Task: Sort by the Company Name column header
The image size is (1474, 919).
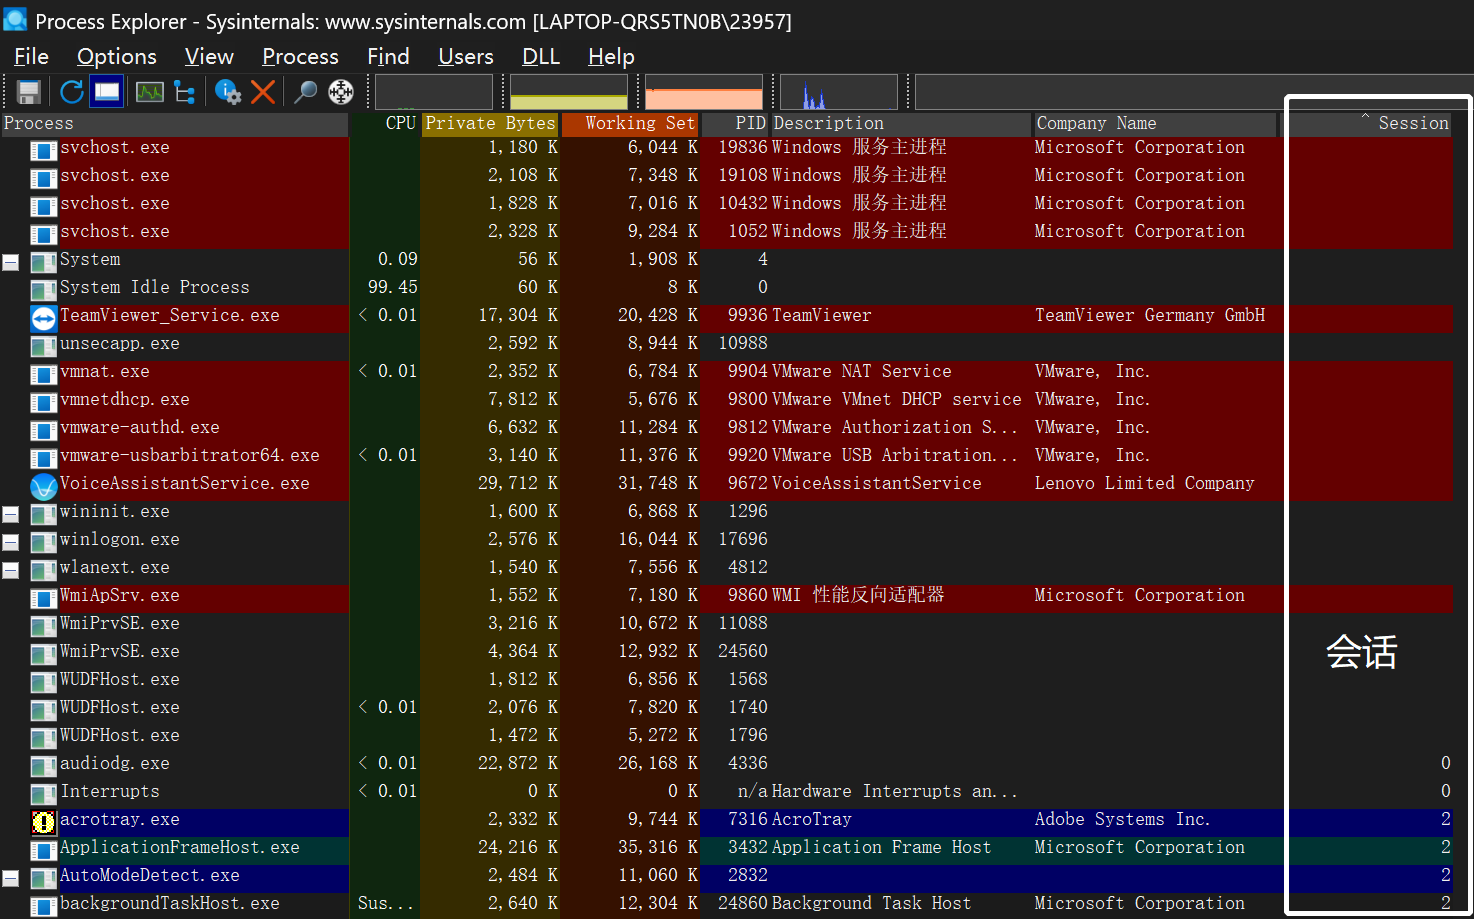Action: pyautogui.click(x=1155, y=123)
